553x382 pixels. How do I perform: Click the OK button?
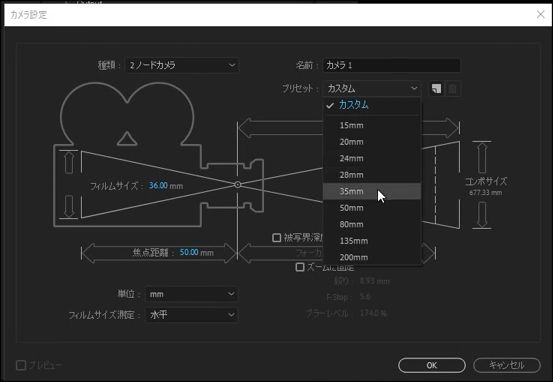(x=432, y=365)
